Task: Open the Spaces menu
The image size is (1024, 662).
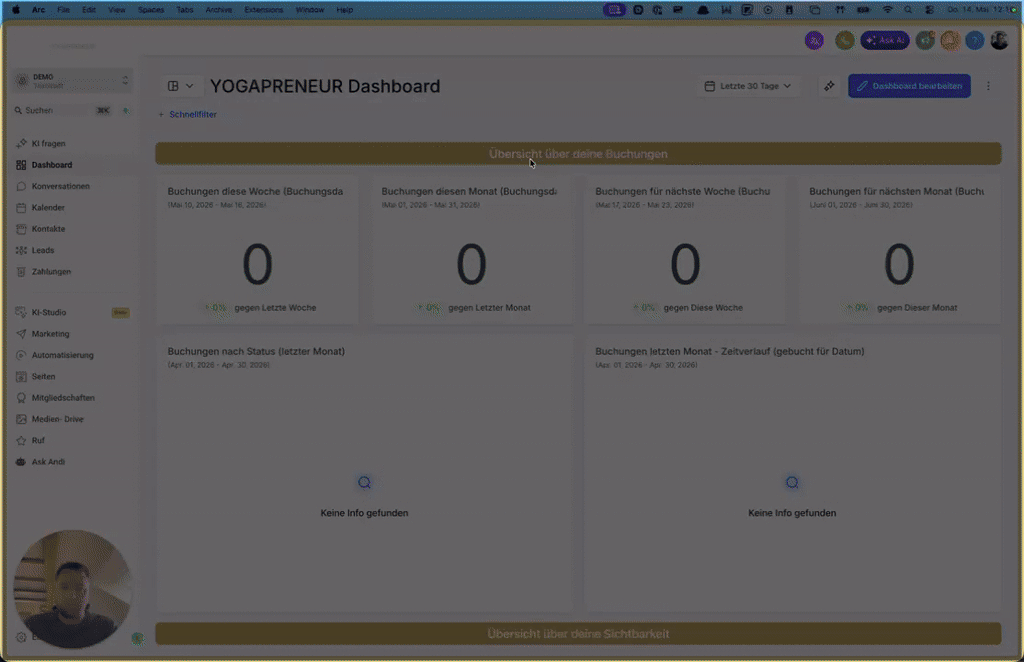Action: pyautogui.click(x=151, y=10)
